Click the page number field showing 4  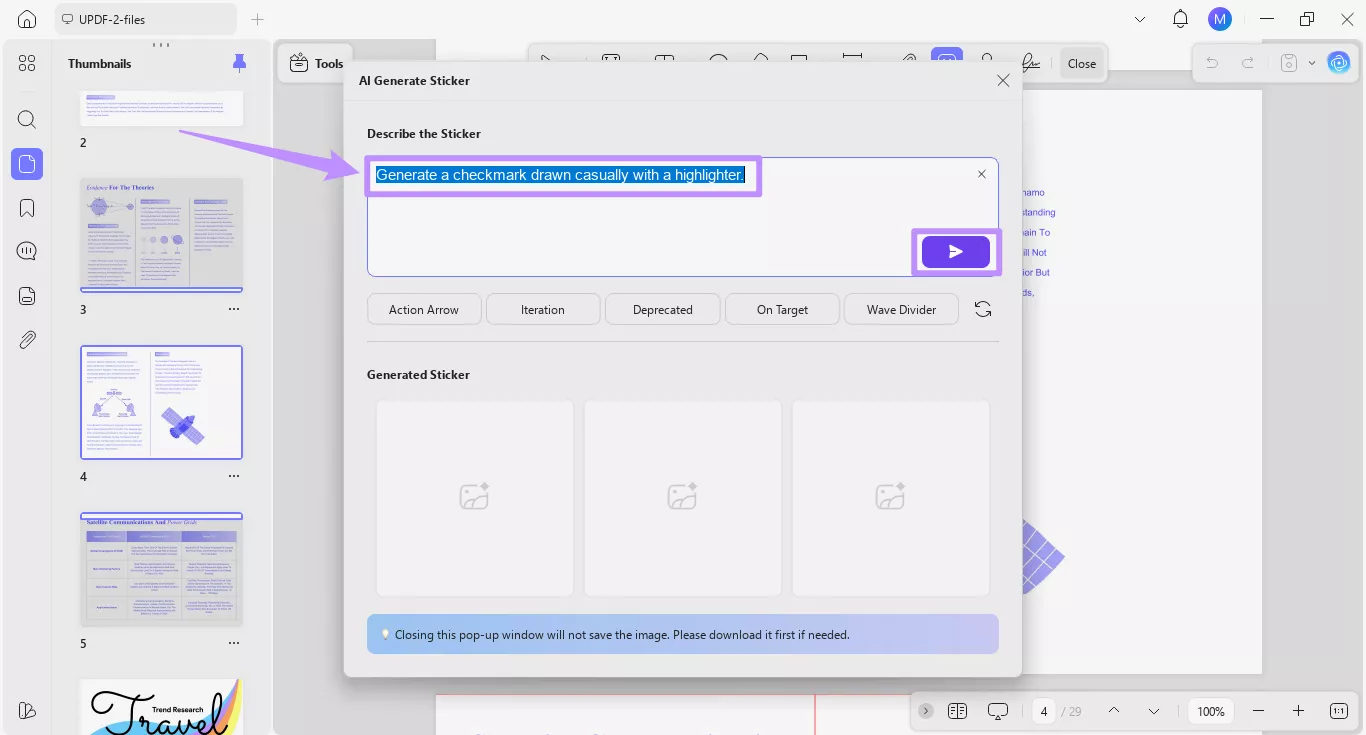click(1044, 711)
